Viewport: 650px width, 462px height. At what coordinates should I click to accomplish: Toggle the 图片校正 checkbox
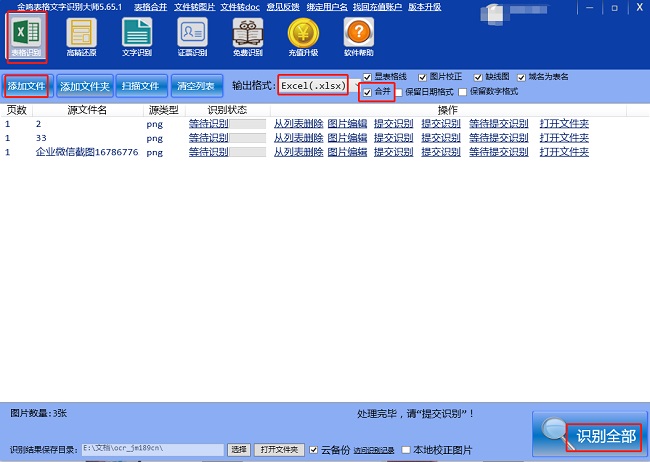click(422, 77)
